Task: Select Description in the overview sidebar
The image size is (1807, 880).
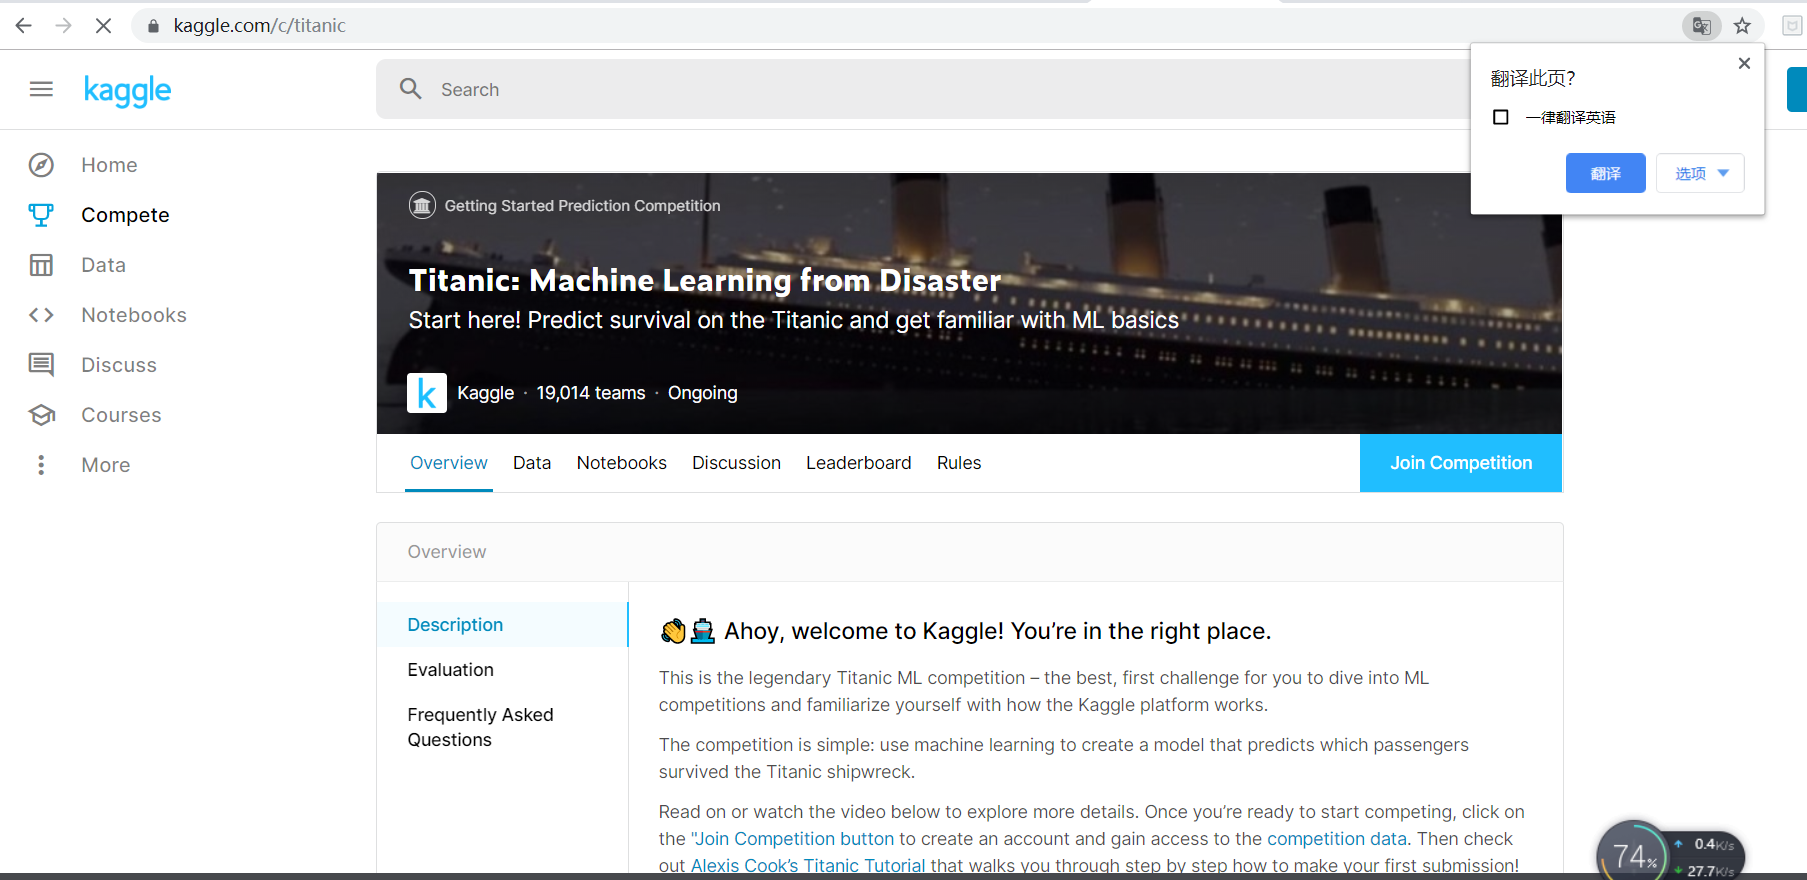Action: pos(502,625)
